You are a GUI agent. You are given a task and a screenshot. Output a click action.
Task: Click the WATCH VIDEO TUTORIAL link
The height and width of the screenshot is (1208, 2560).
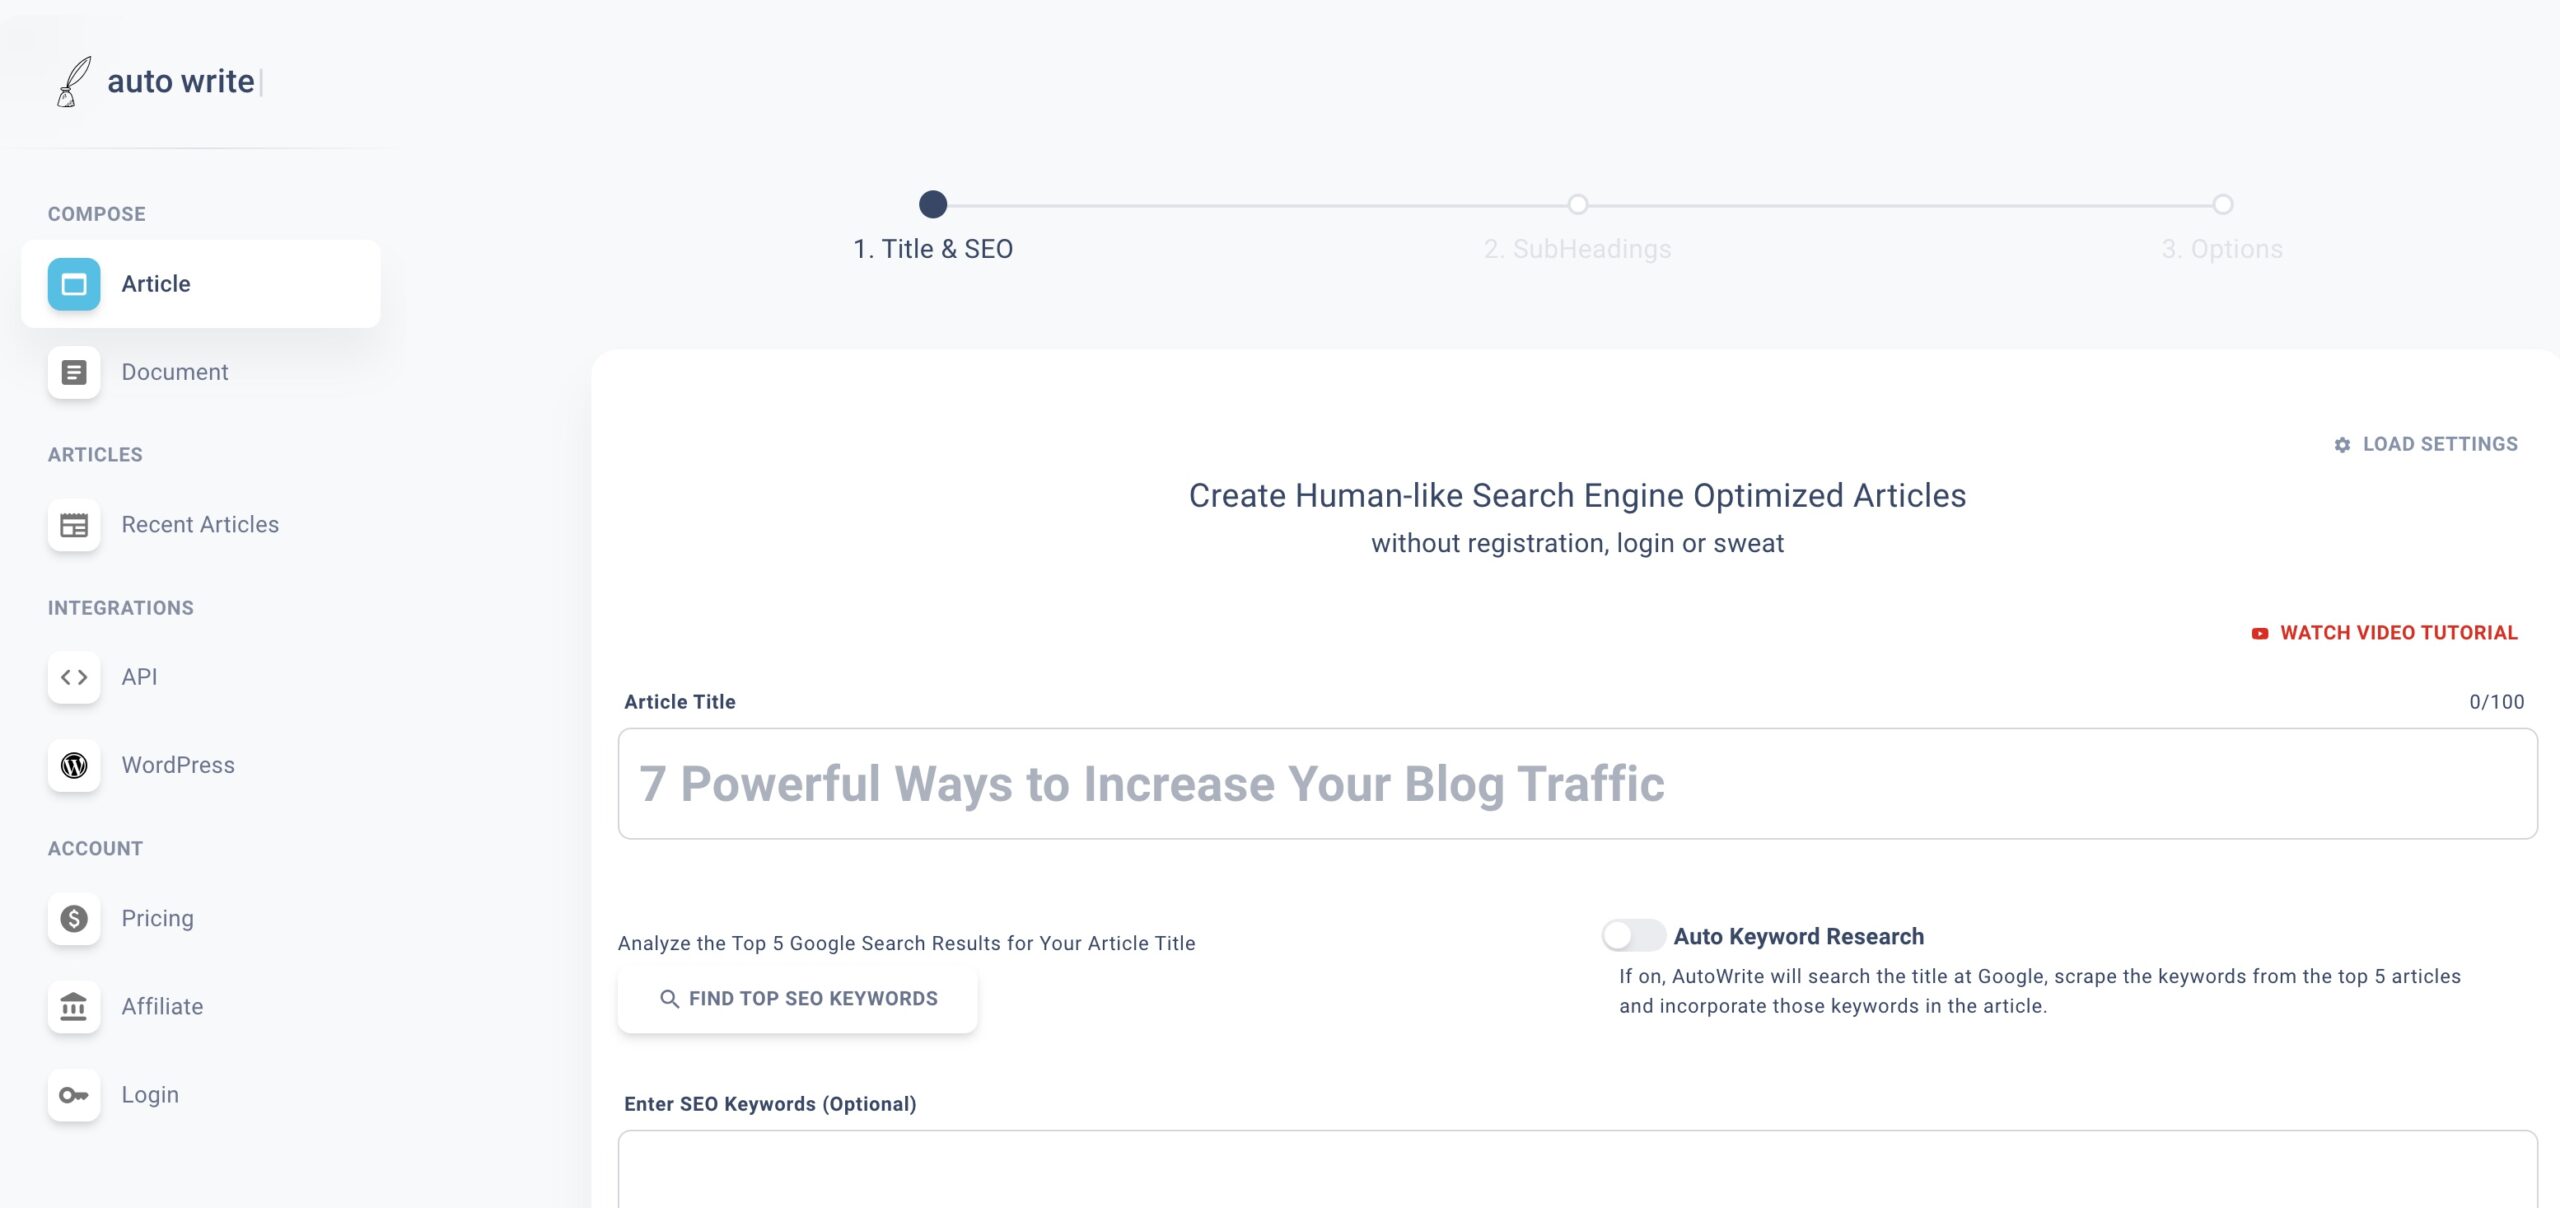tap(2385, 633)
